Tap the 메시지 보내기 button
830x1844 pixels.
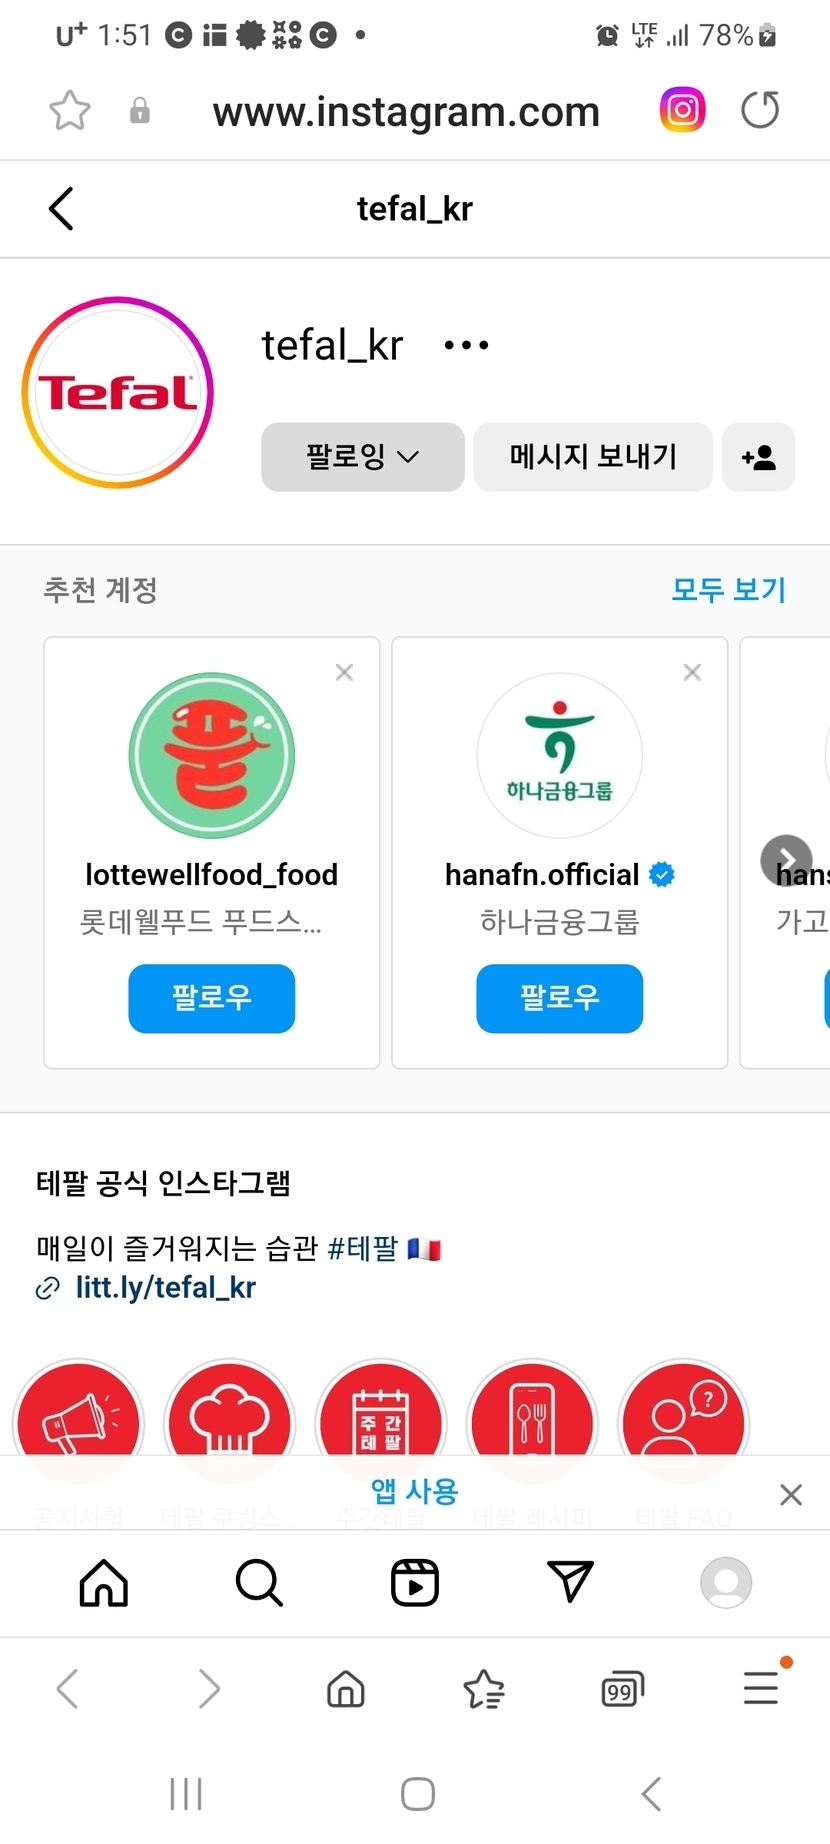593,457
